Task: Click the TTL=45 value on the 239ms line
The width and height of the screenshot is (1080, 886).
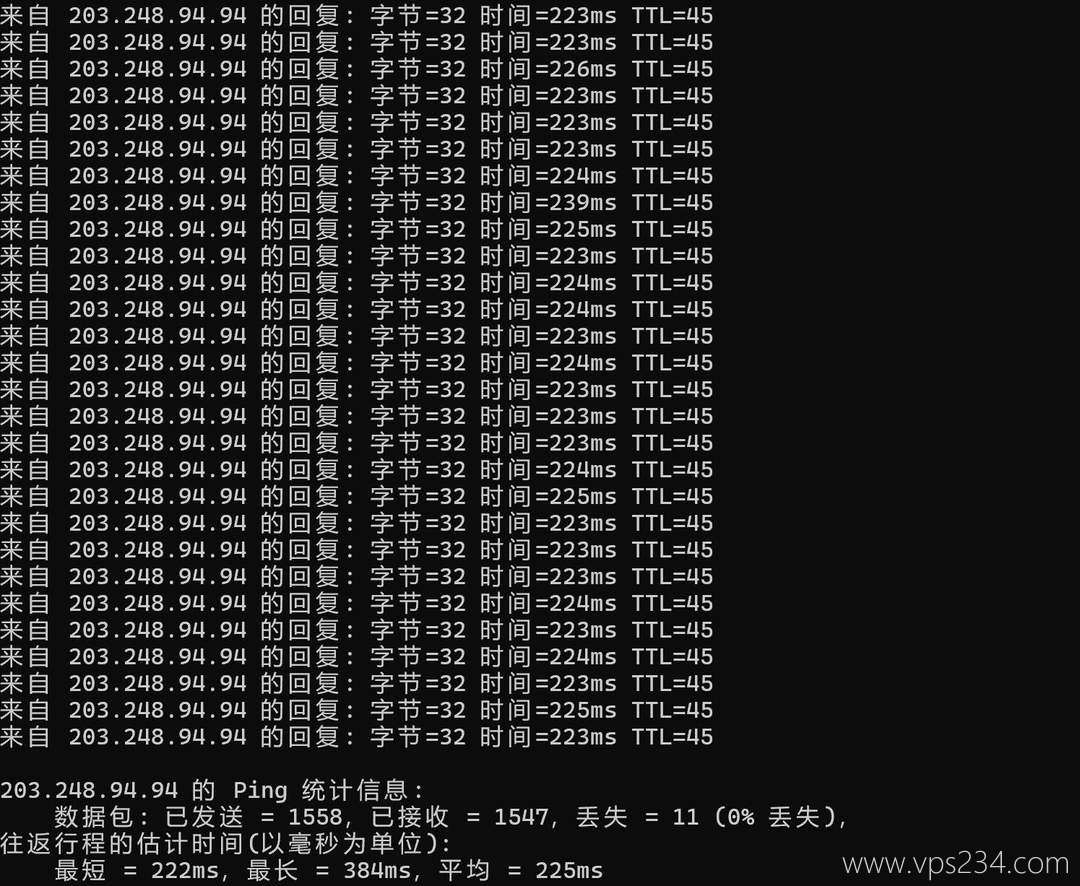Action: point(672,203)
